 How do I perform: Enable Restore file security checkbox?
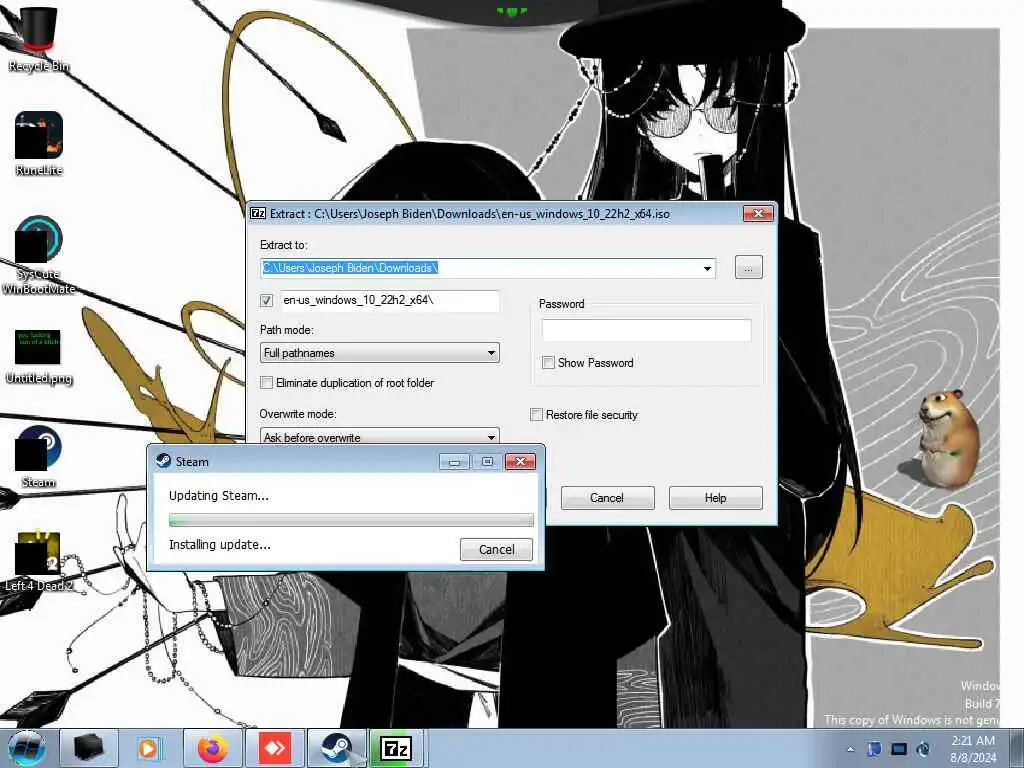pos(537,415)
